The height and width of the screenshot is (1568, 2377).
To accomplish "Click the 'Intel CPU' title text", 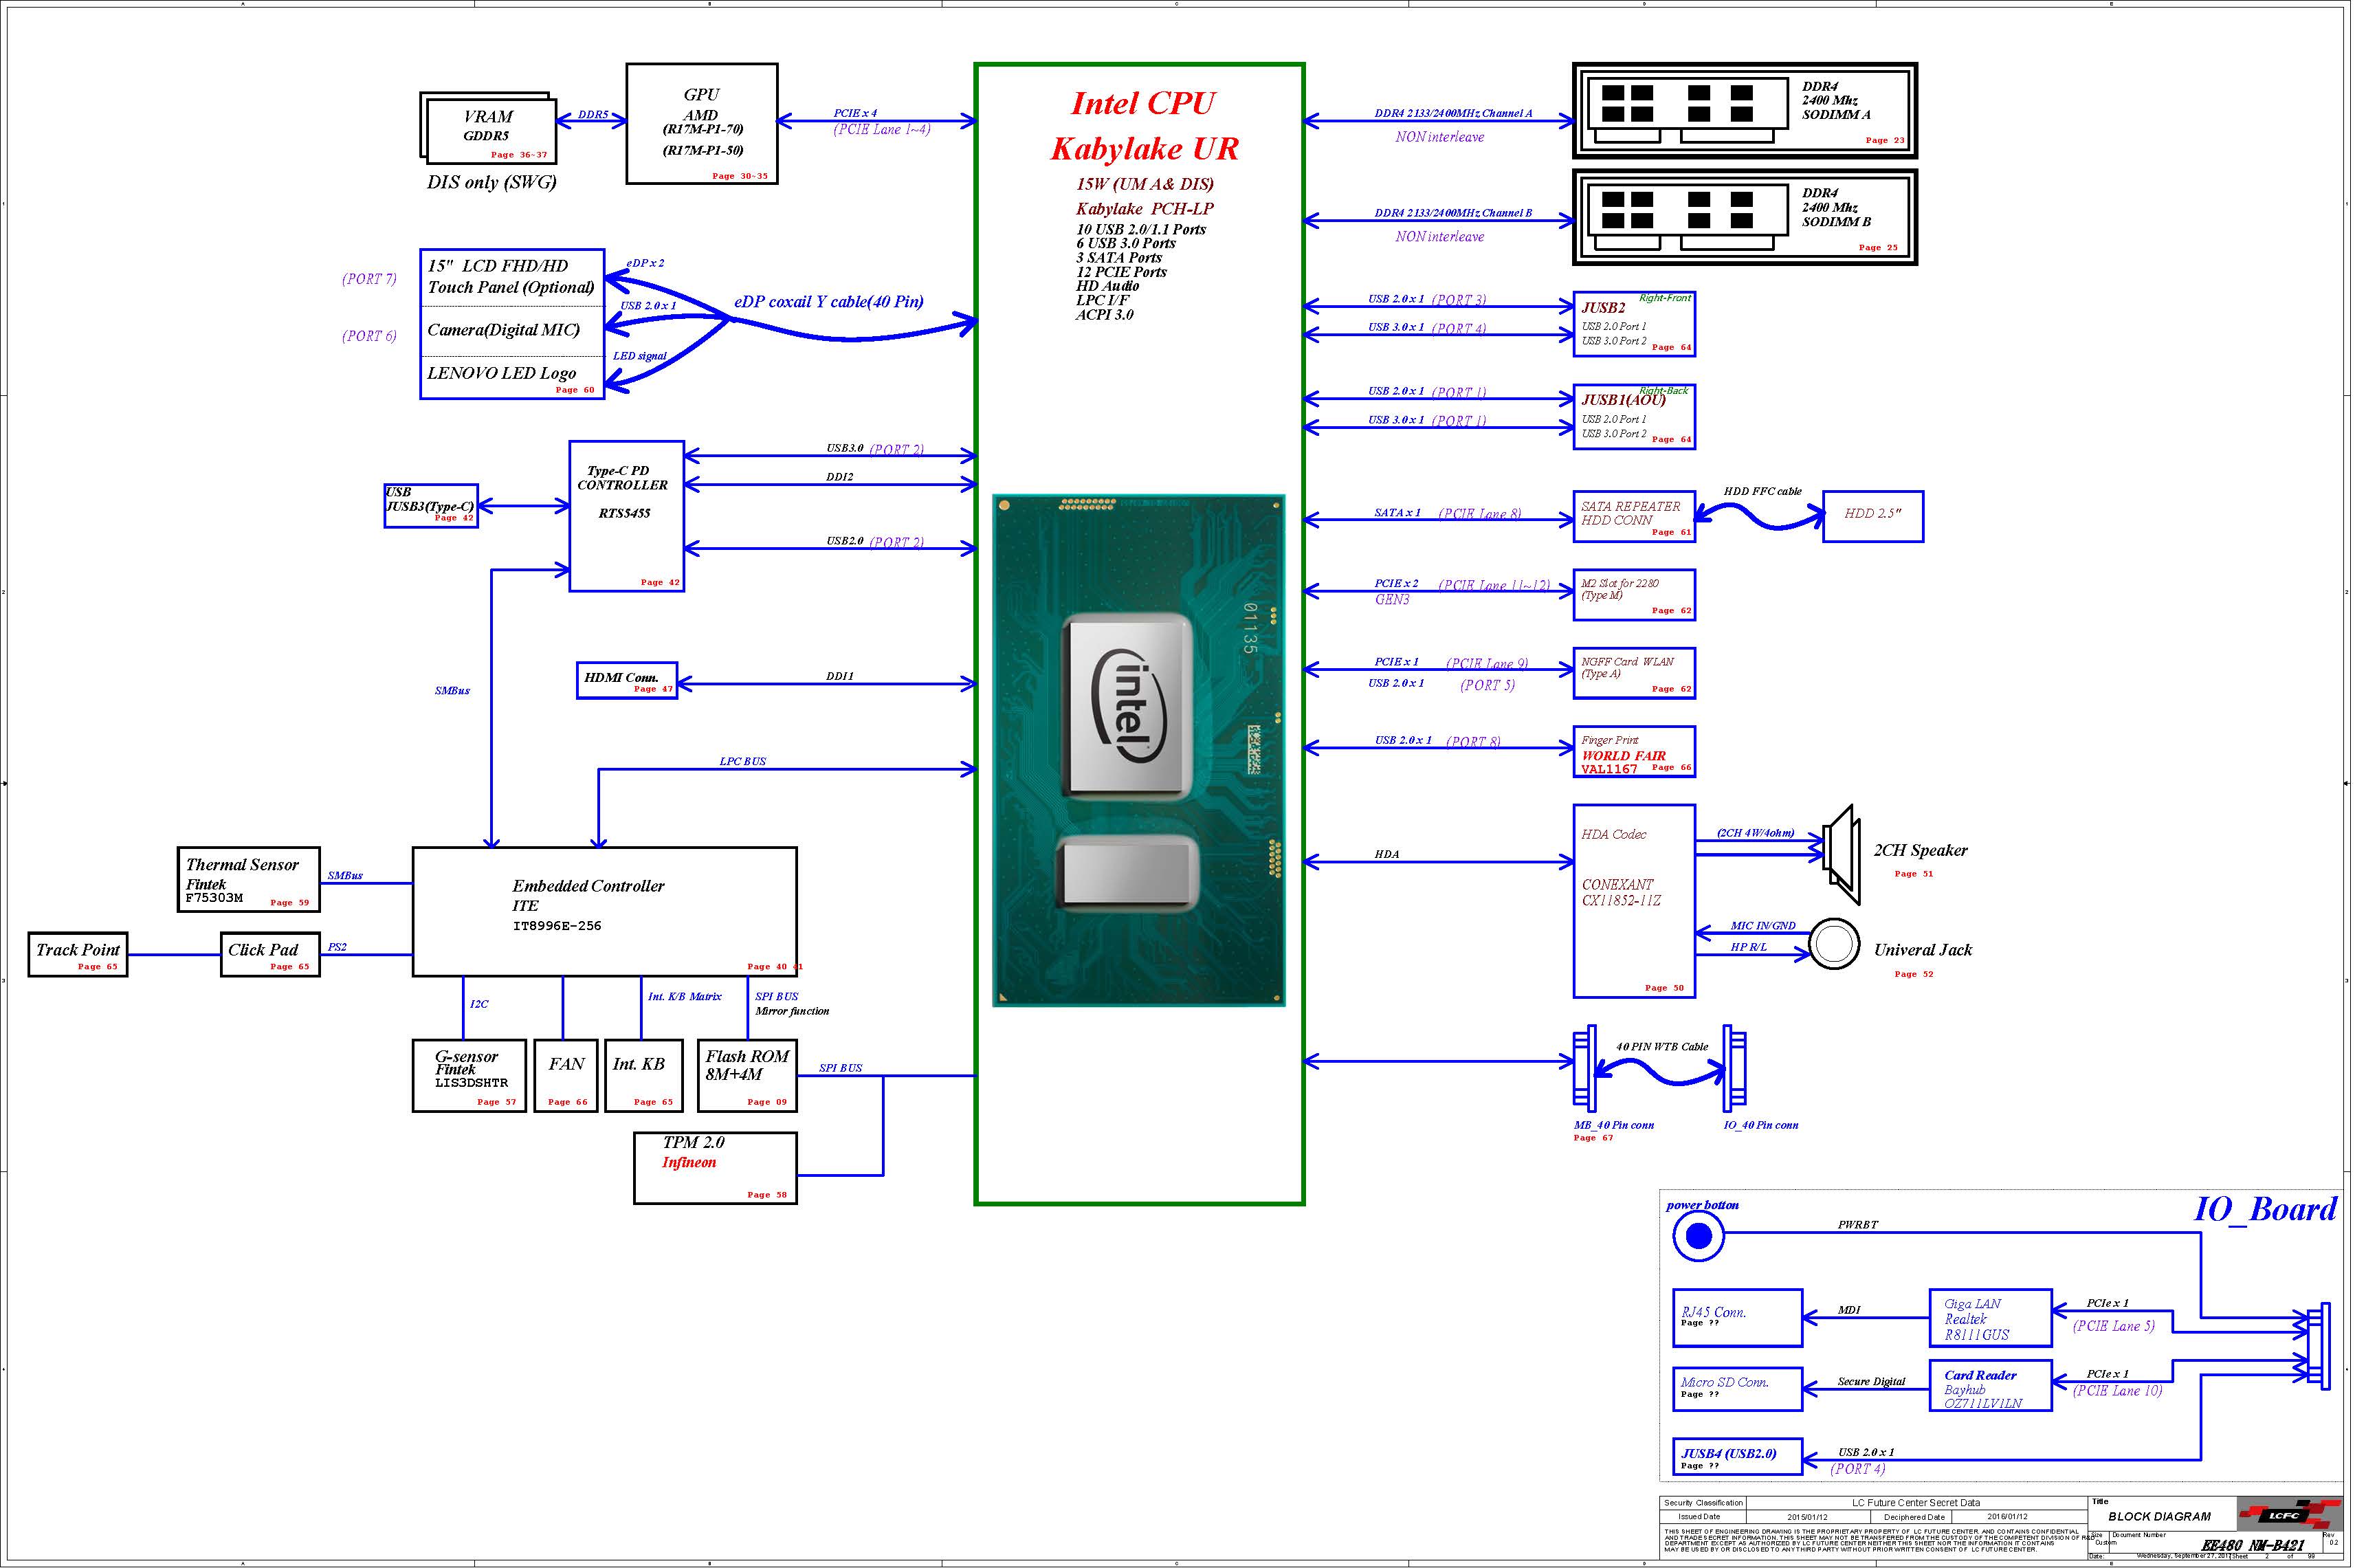I will point(1155,104).
